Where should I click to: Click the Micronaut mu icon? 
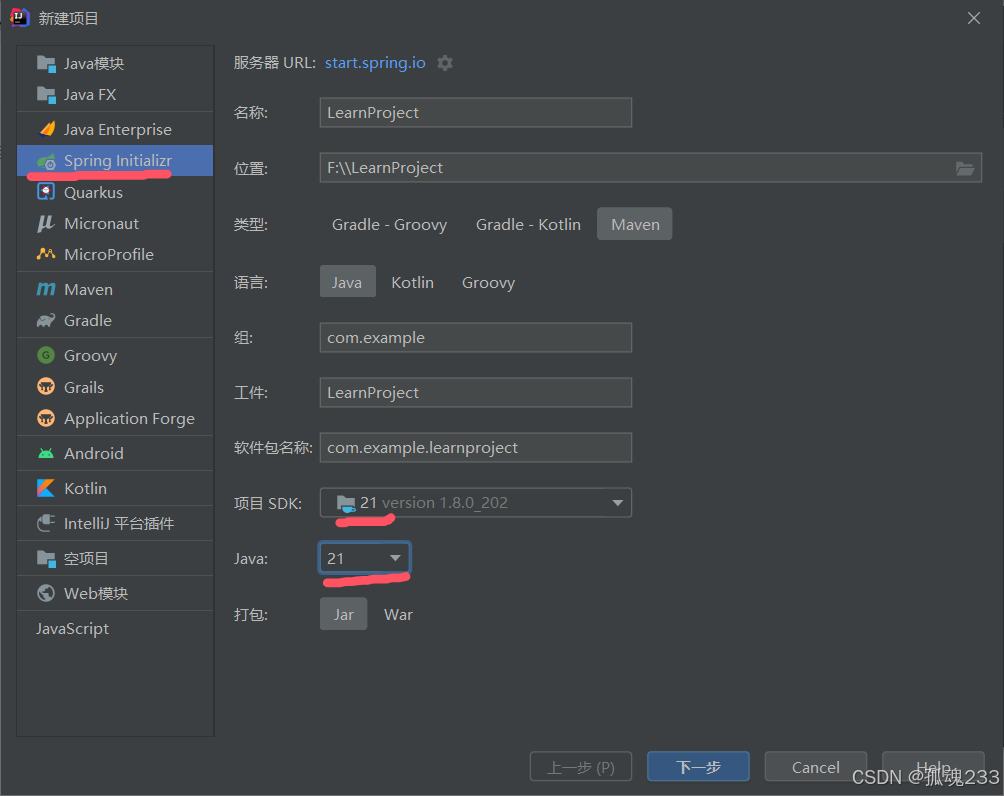(45, 223)
